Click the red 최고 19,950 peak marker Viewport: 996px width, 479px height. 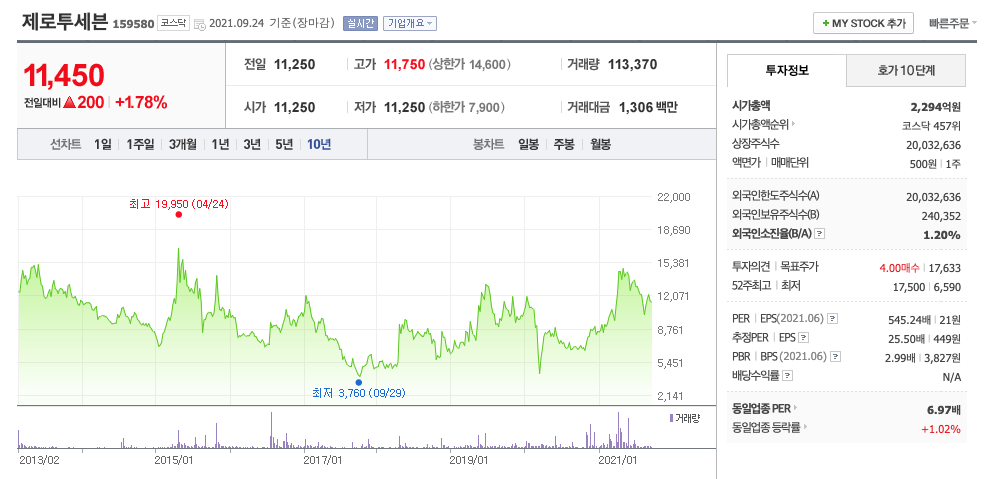178,215
